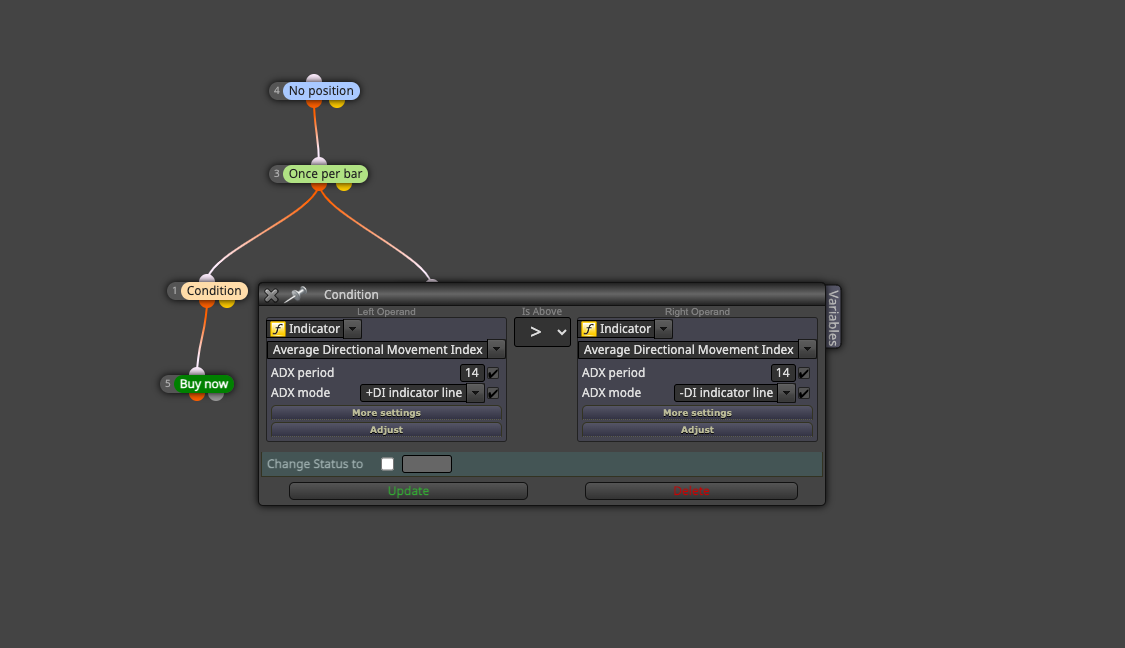Open More settings in left operand
This screenshot has width=1125, height=648.
[386, 413]
